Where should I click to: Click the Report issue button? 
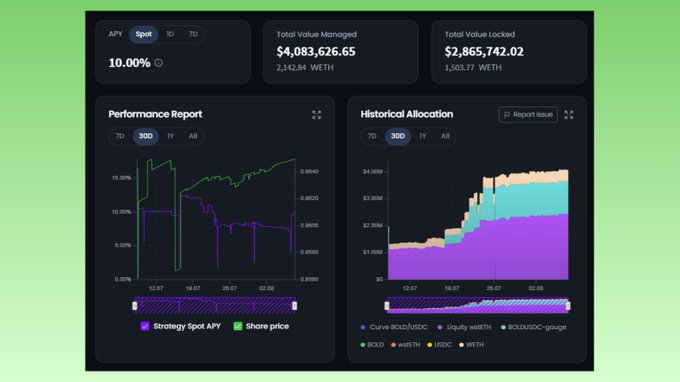coord(528,114)
